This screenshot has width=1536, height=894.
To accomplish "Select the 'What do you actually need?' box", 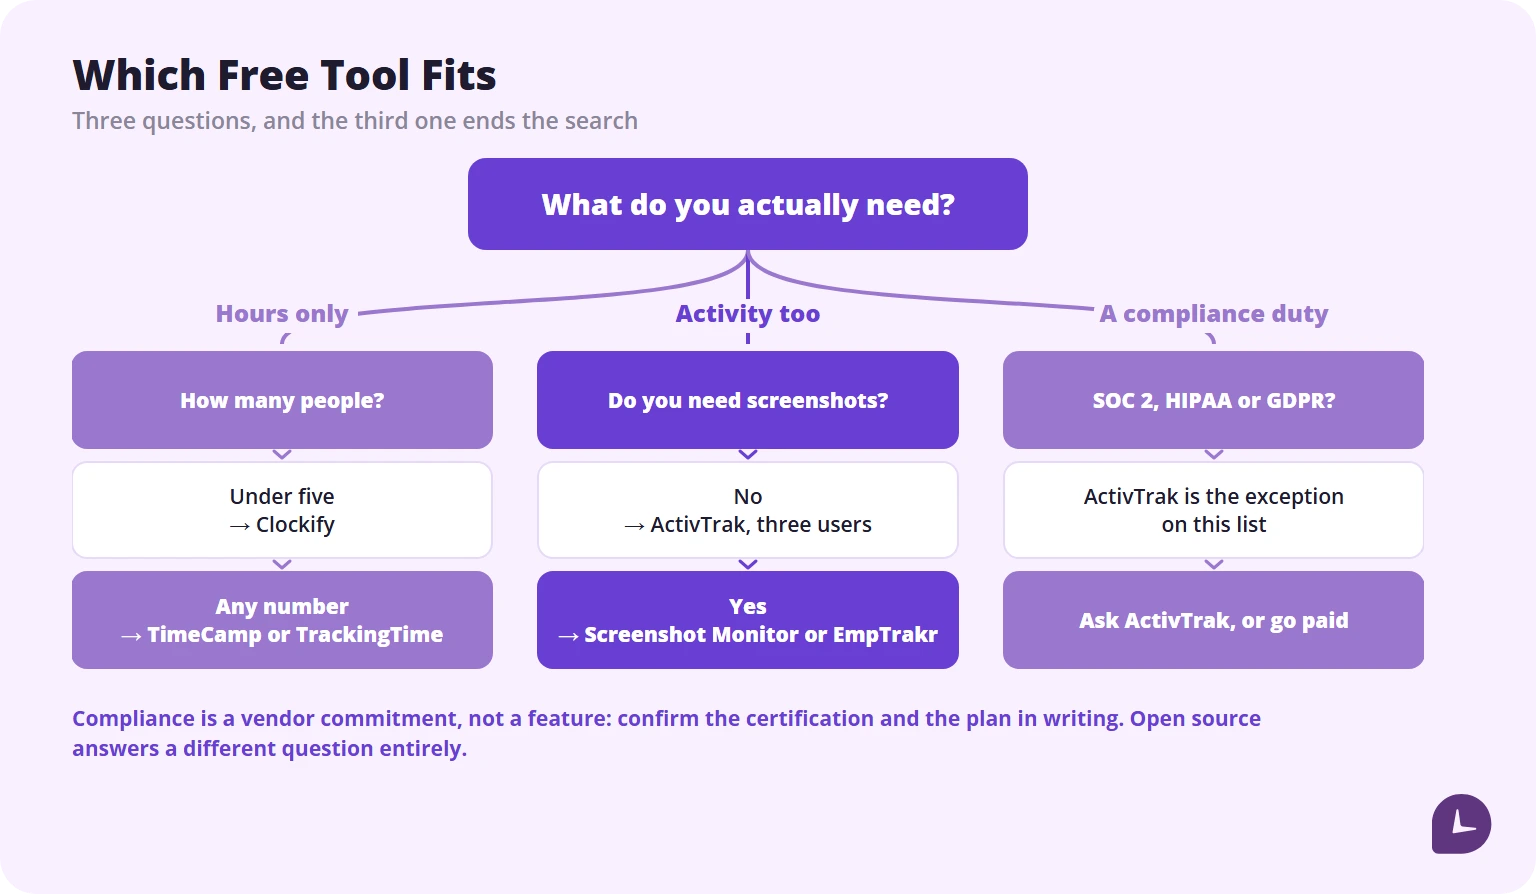I will 748,204.
